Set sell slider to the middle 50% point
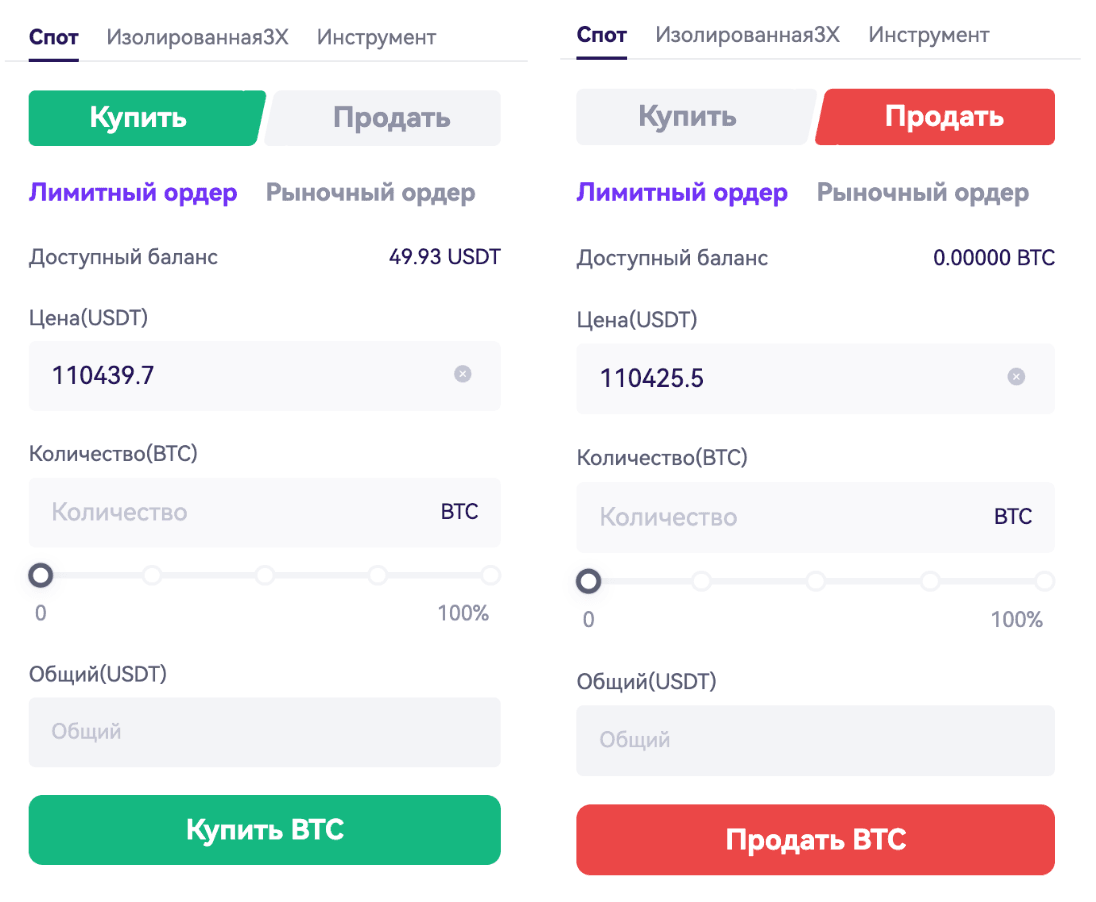 pyautogui.click(x=816, y=581)
